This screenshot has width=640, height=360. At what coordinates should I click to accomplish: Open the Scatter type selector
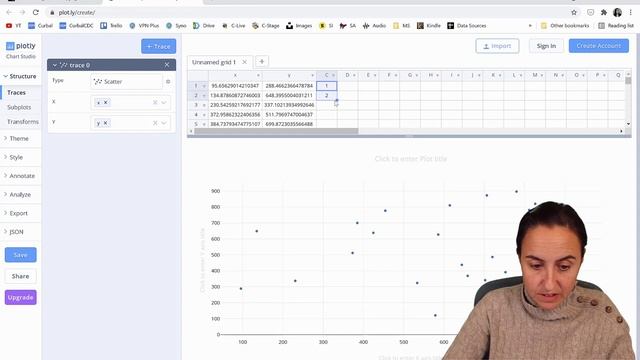126,82
